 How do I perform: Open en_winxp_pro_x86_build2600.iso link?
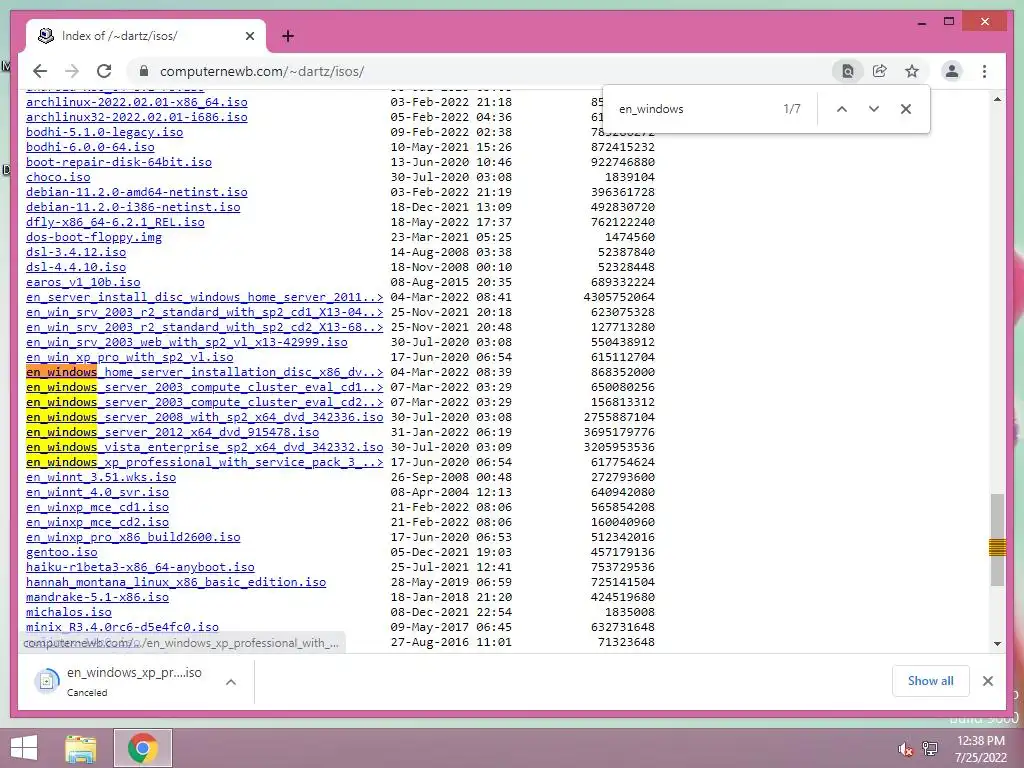pos(133,537)
